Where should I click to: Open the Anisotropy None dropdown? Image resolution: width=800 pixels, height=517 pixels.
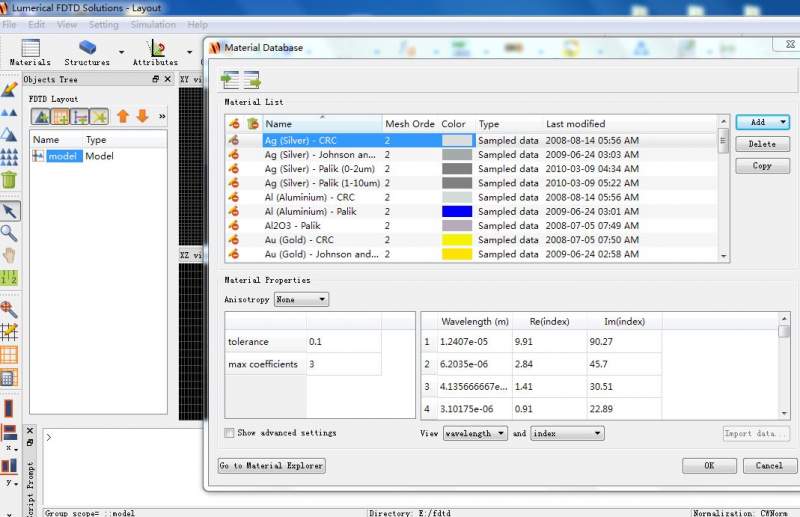pyautogui.click(x=301, y=300)
